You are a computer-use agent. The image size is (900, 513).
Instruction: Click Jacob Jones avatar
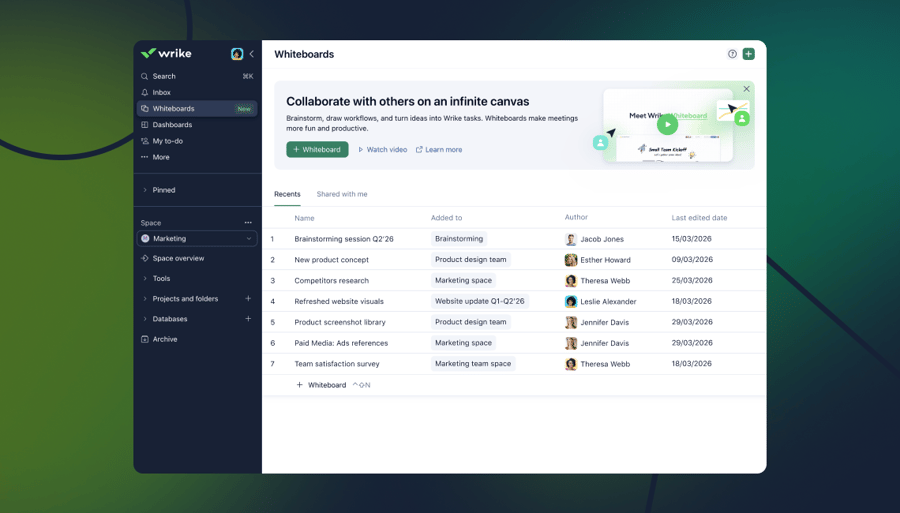pos(571,239)
